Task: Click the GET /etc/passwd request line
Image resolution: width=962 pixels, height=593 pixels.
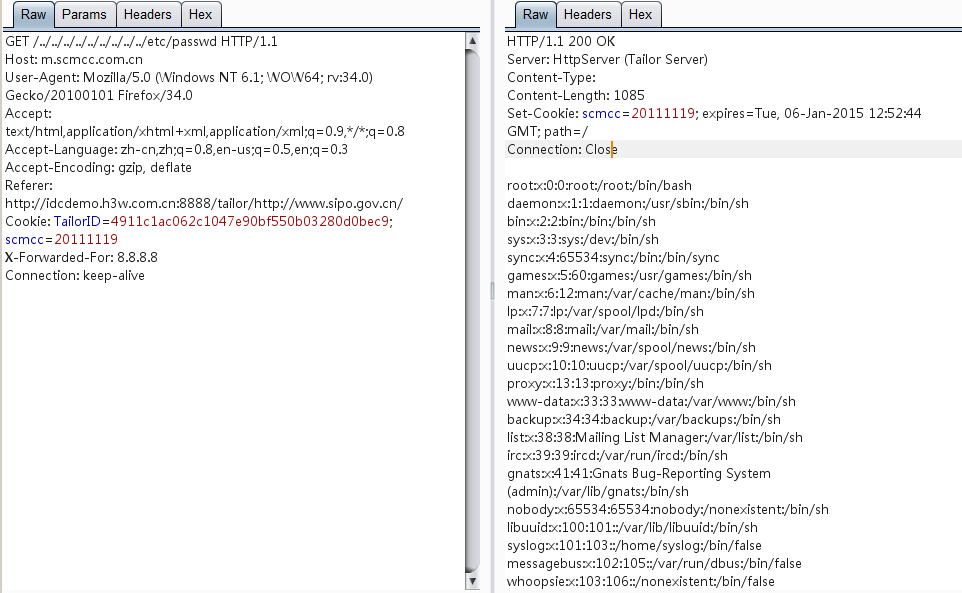Action: tap(141, 42)
